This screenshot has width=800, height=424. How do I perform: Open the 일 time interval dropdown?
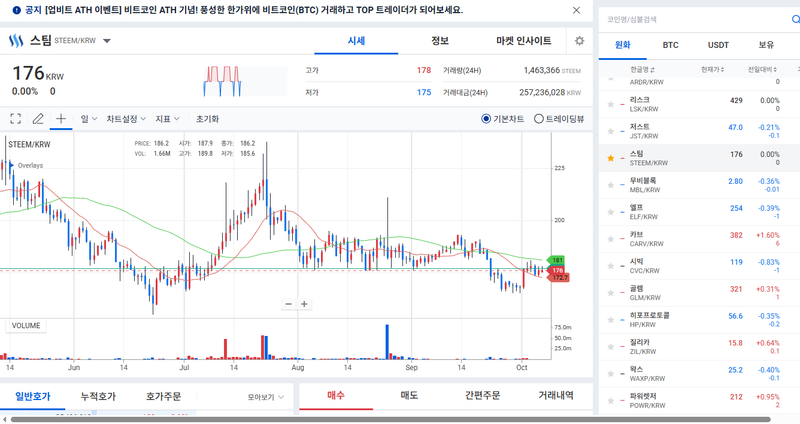point(88,118)
